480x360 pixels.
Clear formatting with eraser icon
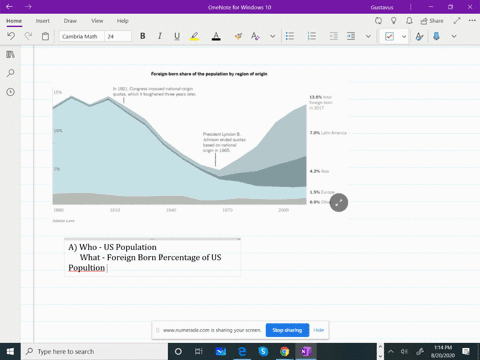[x=238, y=36]
